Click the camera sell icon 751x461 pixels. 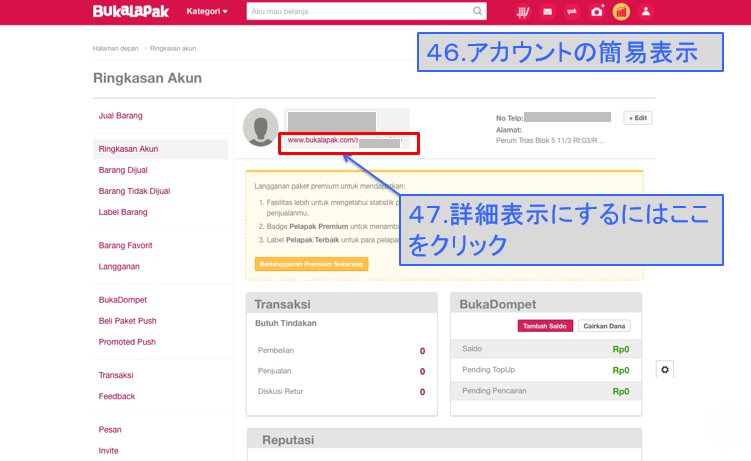(x=597, y=11)
